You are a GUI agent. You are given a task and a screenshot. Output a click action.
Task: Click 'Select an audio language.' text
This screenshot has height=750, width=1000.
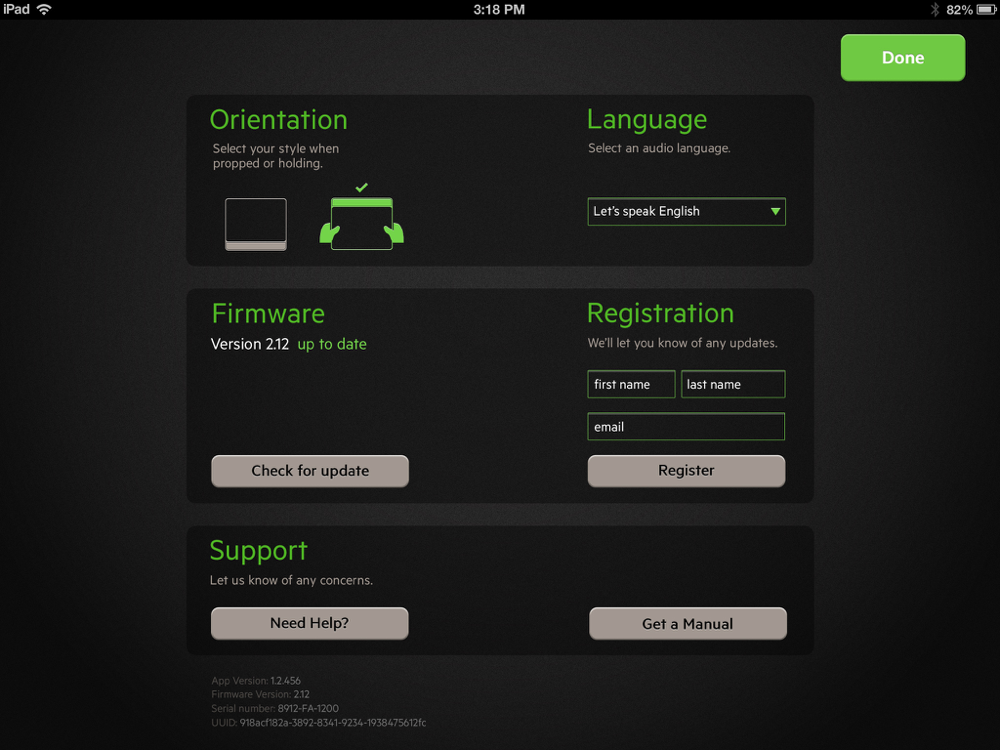pyautogui.click(x=659, y=148)
